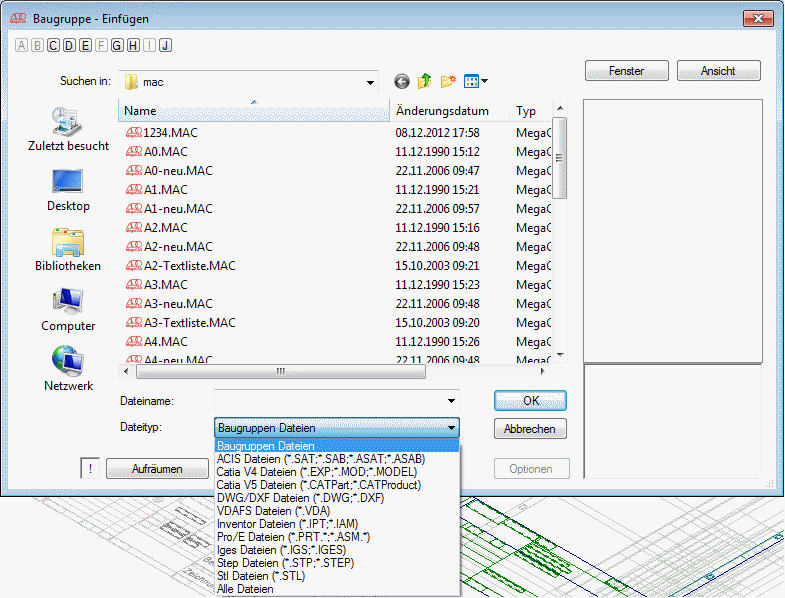Screen dimensions: 785x598
Task: Choose Stl Dateien file type
Action: (x=337, y=576)
